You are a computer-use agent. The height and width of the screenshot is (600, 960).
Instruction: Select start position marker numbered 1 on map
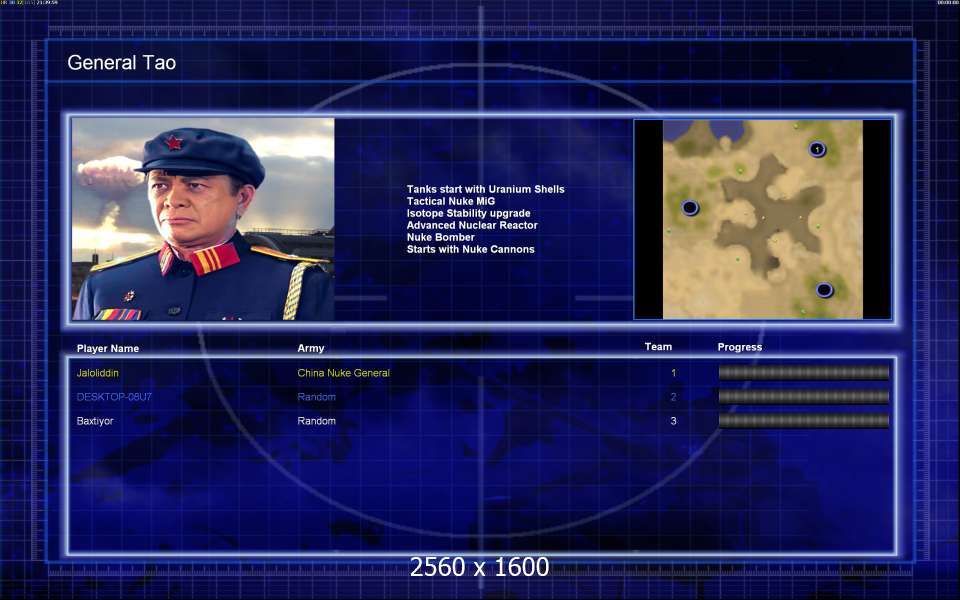(x=817, y=149)
